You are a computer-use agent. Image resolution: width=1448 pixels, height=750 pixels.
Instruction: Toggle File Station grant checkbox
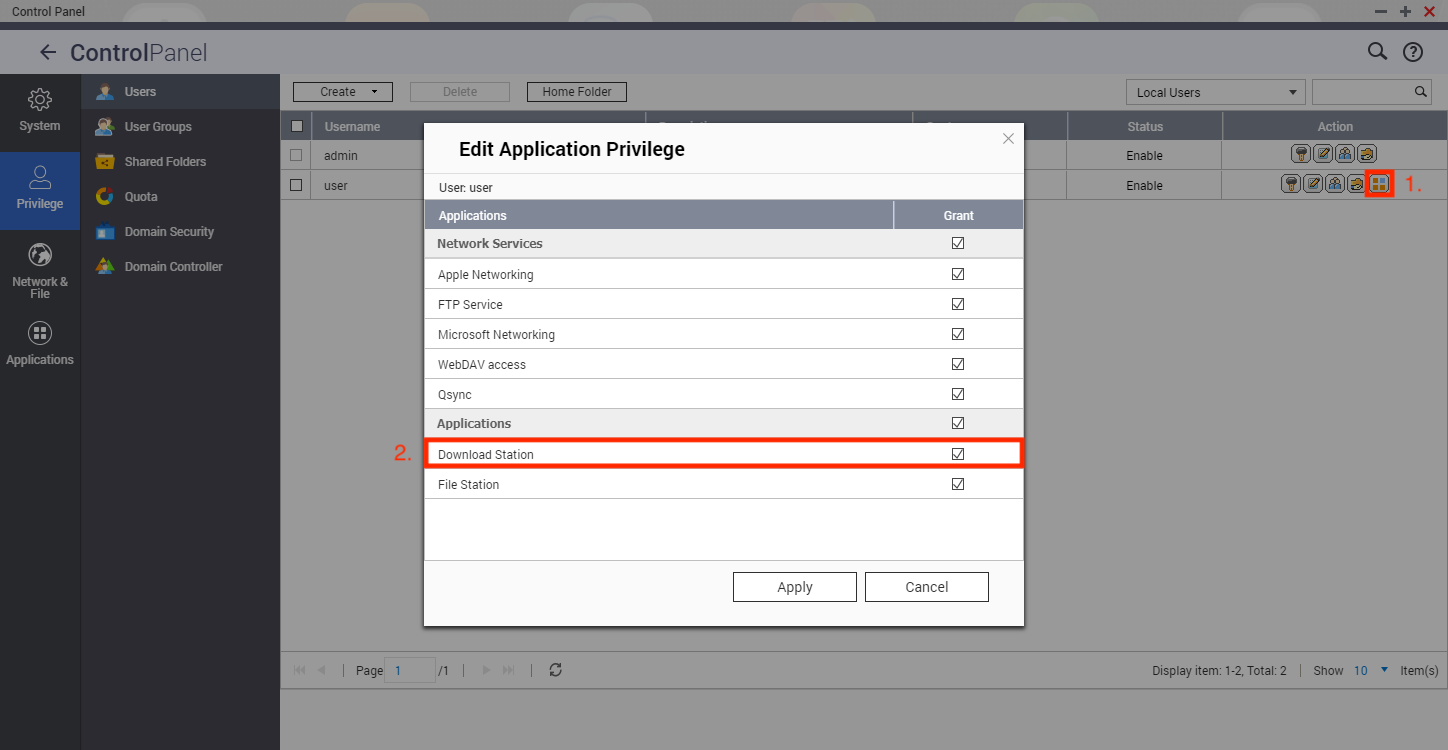click(958, 484)
